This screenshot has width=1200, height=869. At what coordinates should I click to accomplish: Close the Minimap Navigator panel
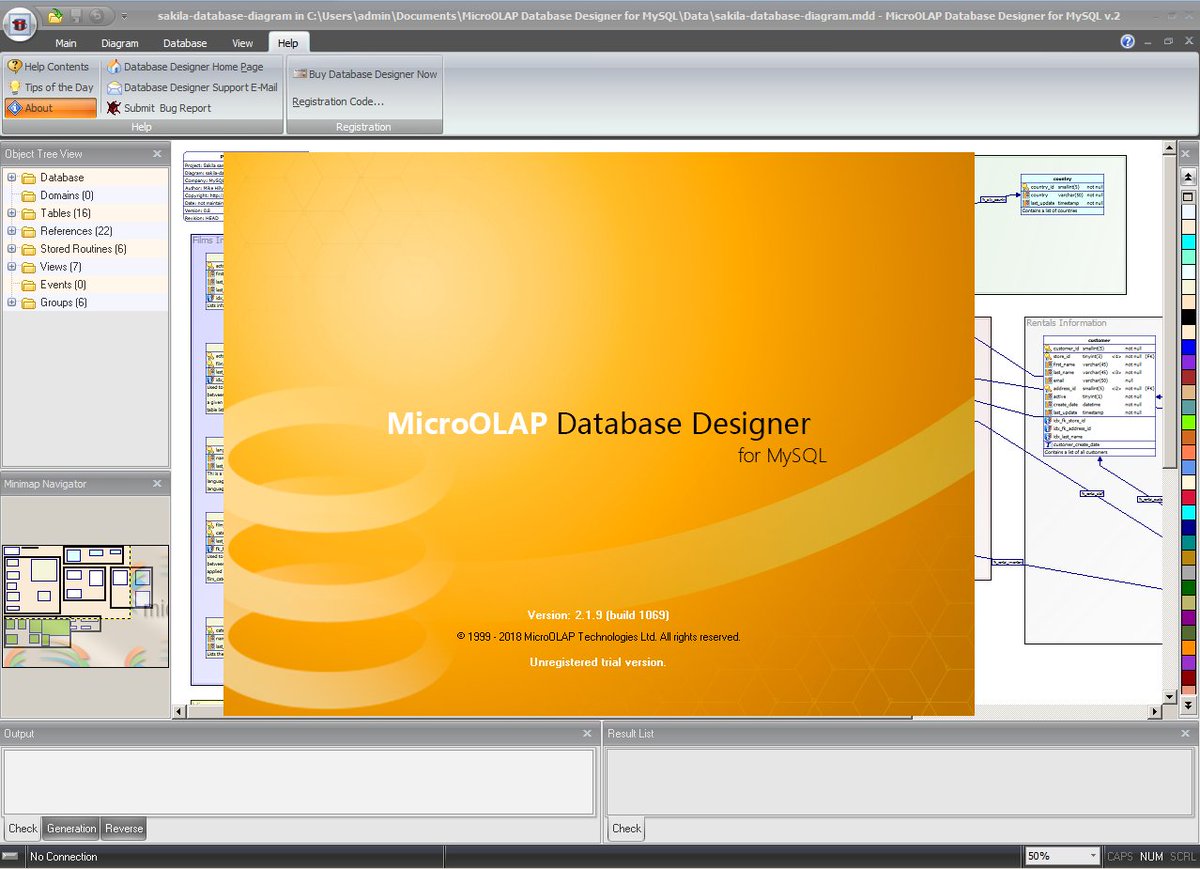click(157, 484)
